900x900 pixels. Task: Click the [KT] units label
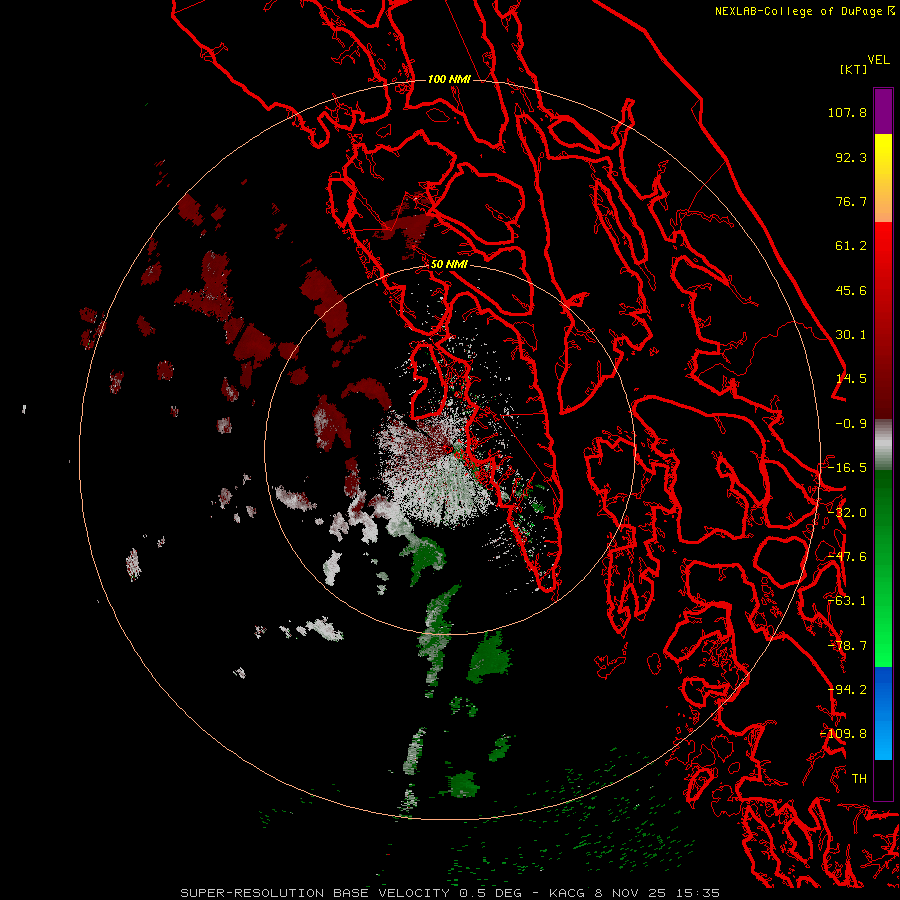pos(854,69)
